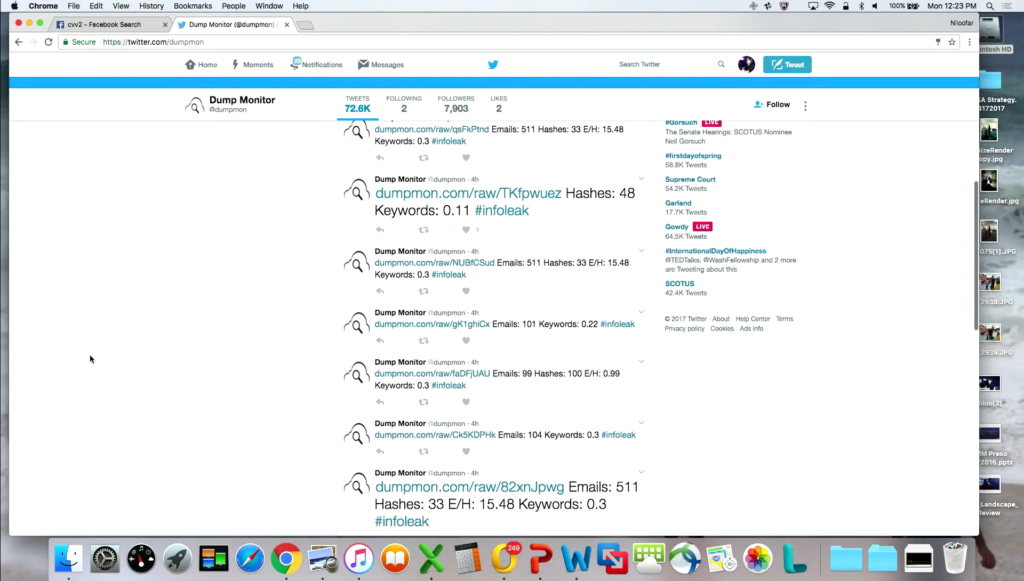Expand the Ck5KDPHk tweet options chevron
The image size is (1024, 581).
[641, 422]
